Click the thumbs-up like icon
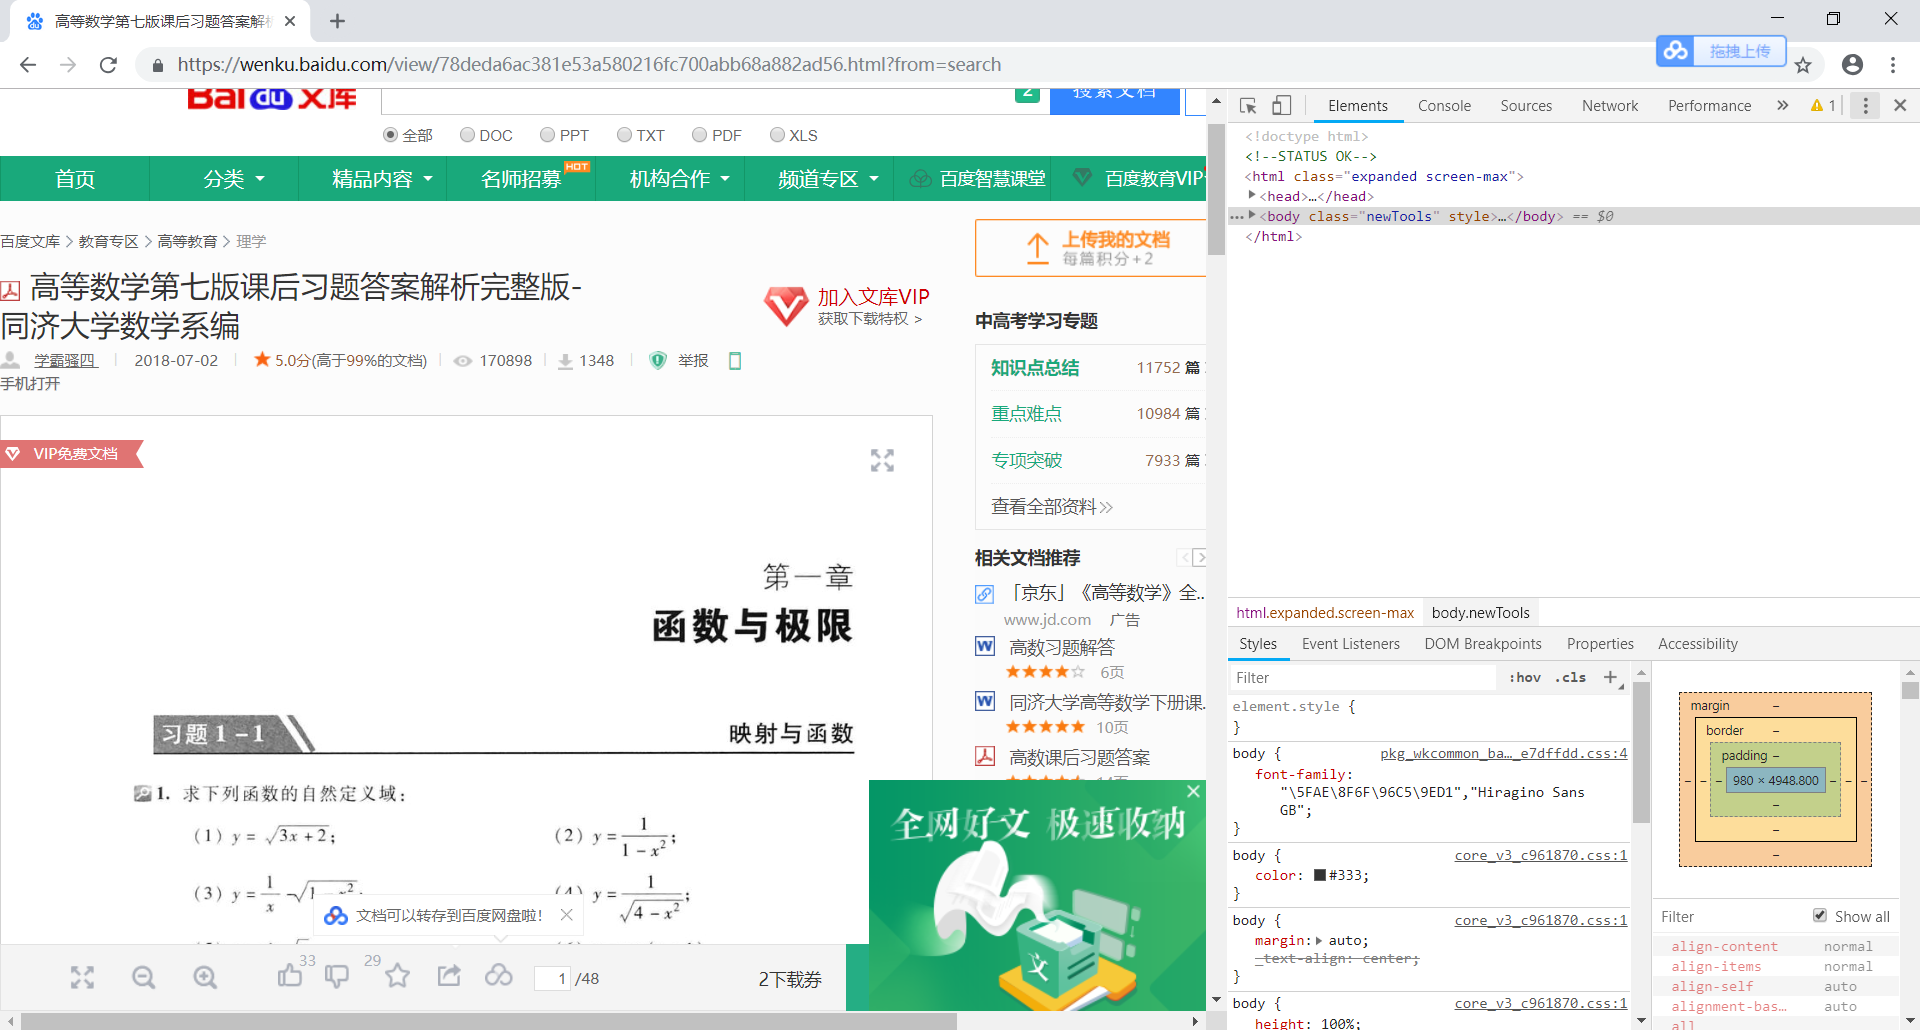The height and width of the screenshot is (1030, 1920). click(290, 975)
